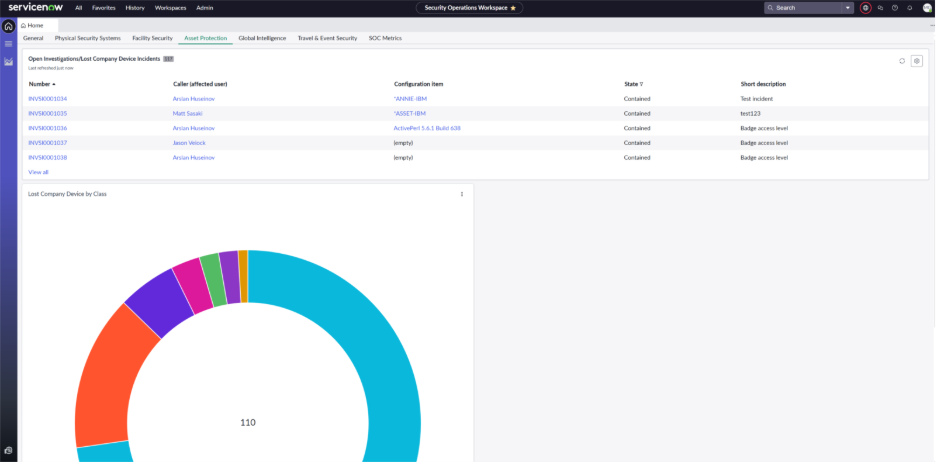Switch to the General tab
This screenshot has width=936, height=462.
(33, 38)
